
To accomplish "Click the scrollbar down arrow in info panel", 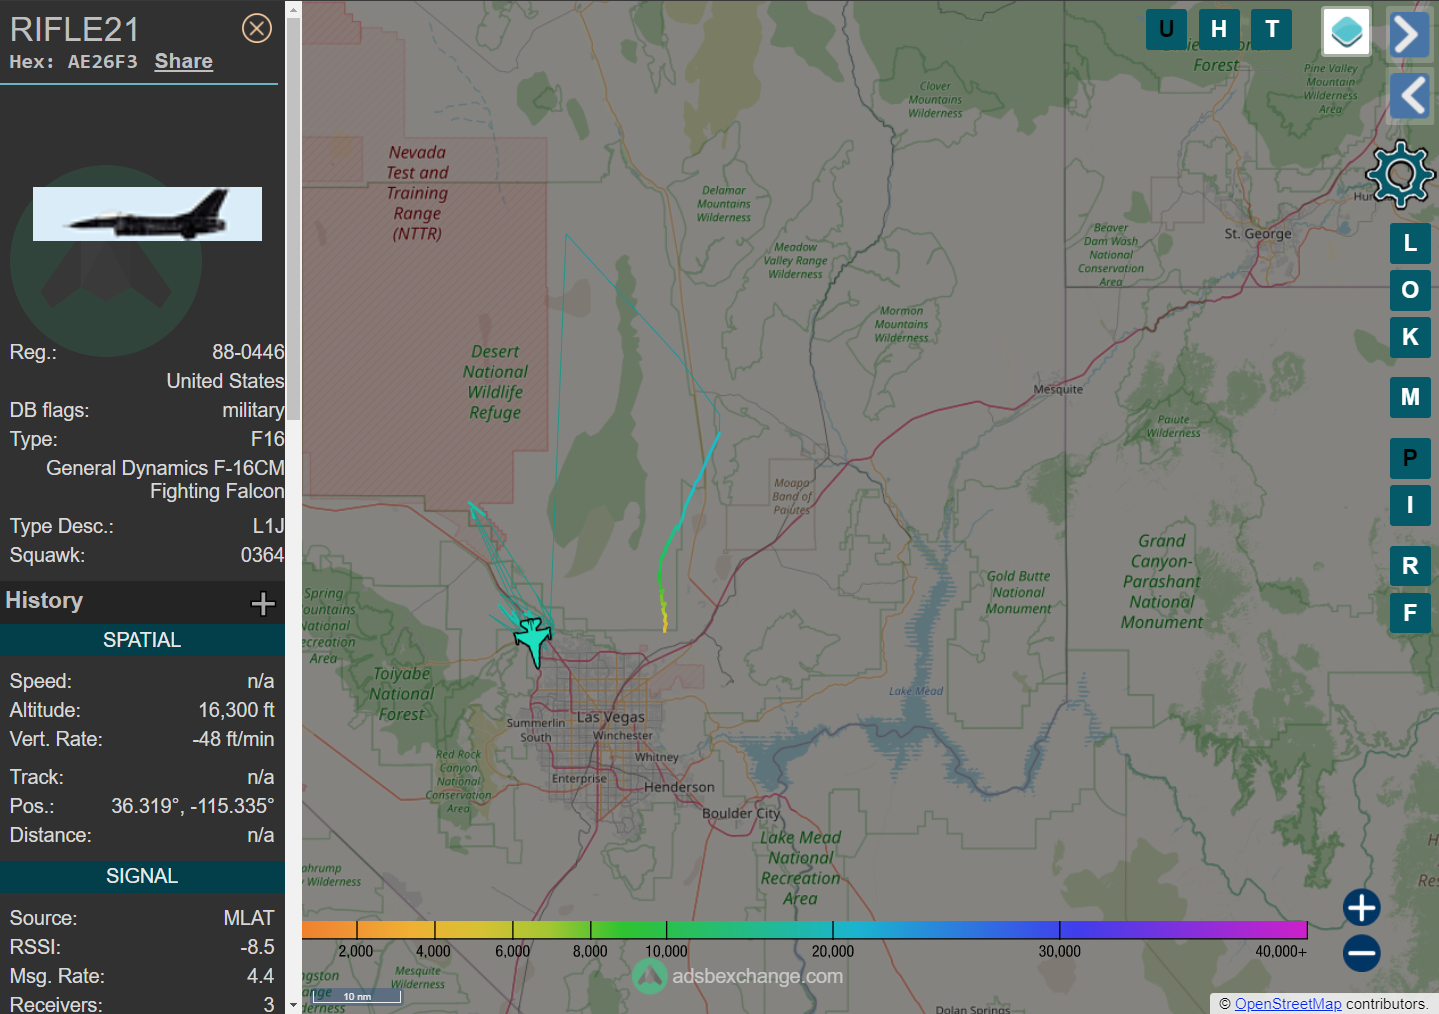I will click(x=293, y=1005).
